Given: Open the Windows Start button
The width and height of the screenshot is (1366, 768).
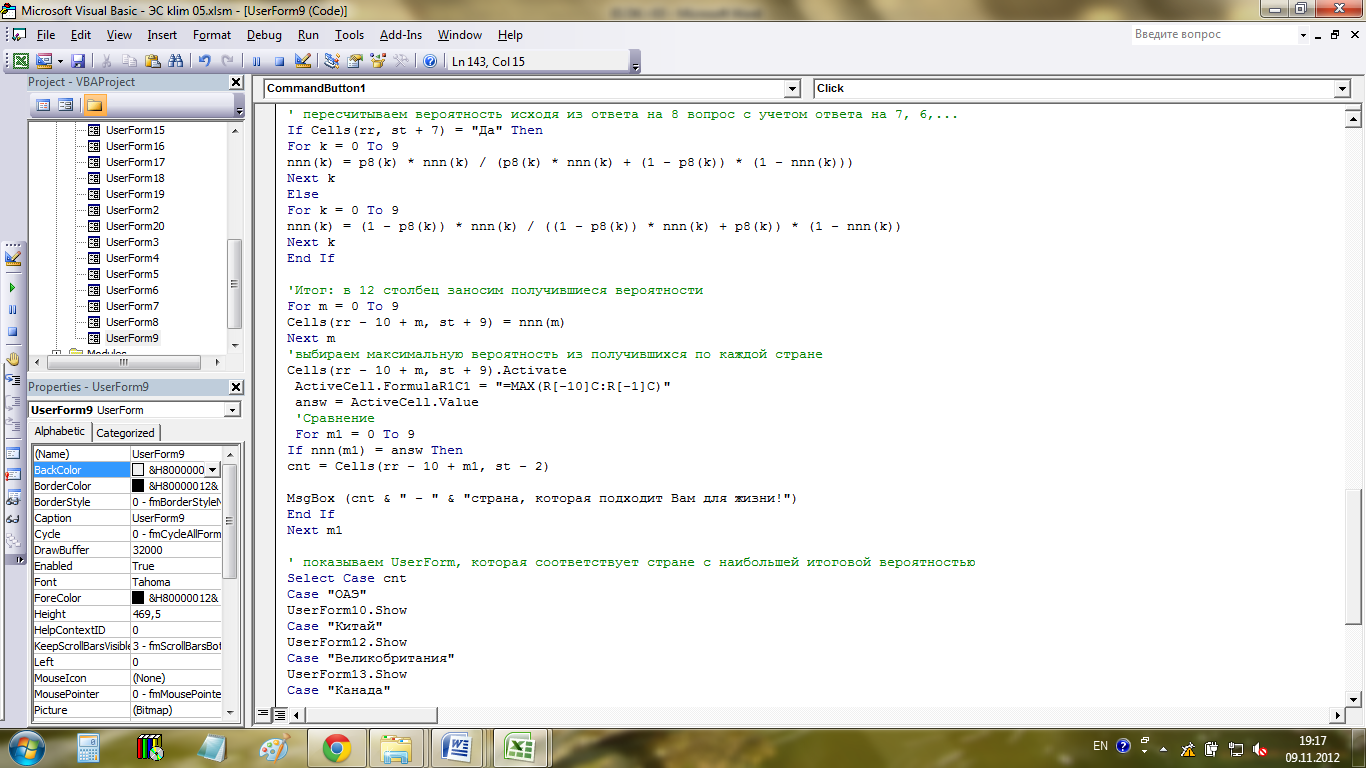Looking at the screenshot, I should (x=27, y=748).
